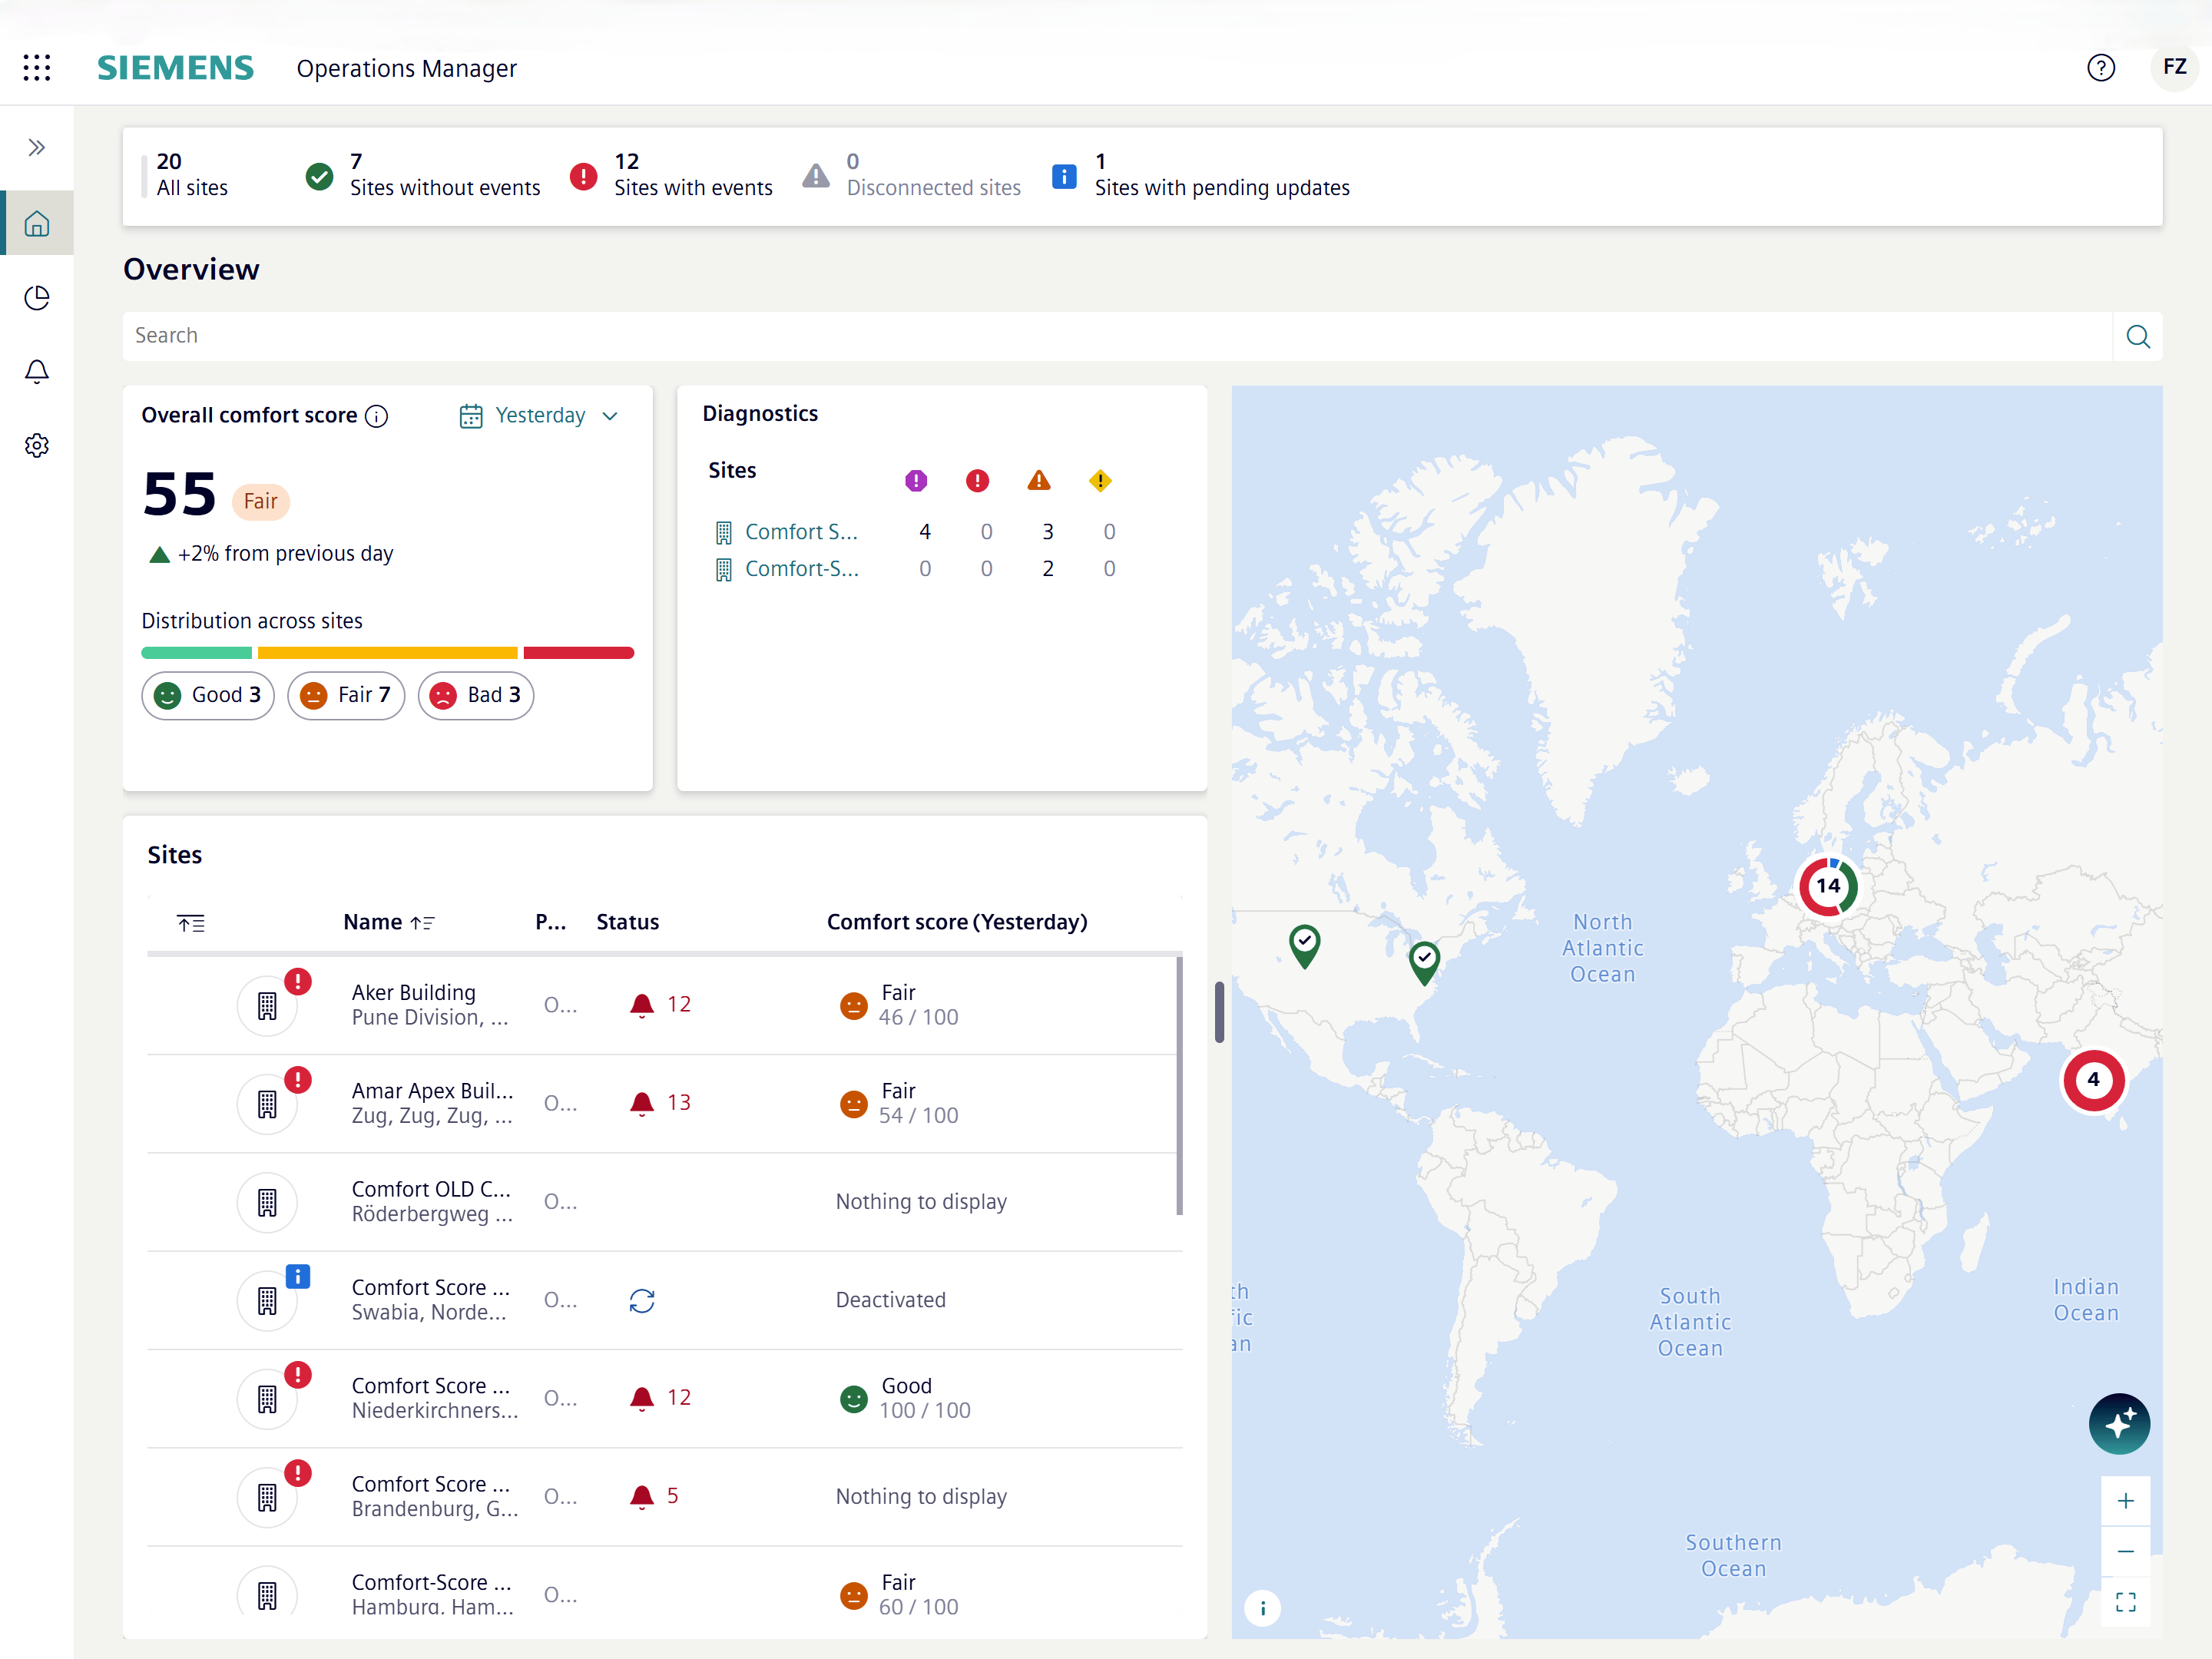Toggle the Good 3 distribution chip
The image size is (2212, 1659).
click(208, 695)
